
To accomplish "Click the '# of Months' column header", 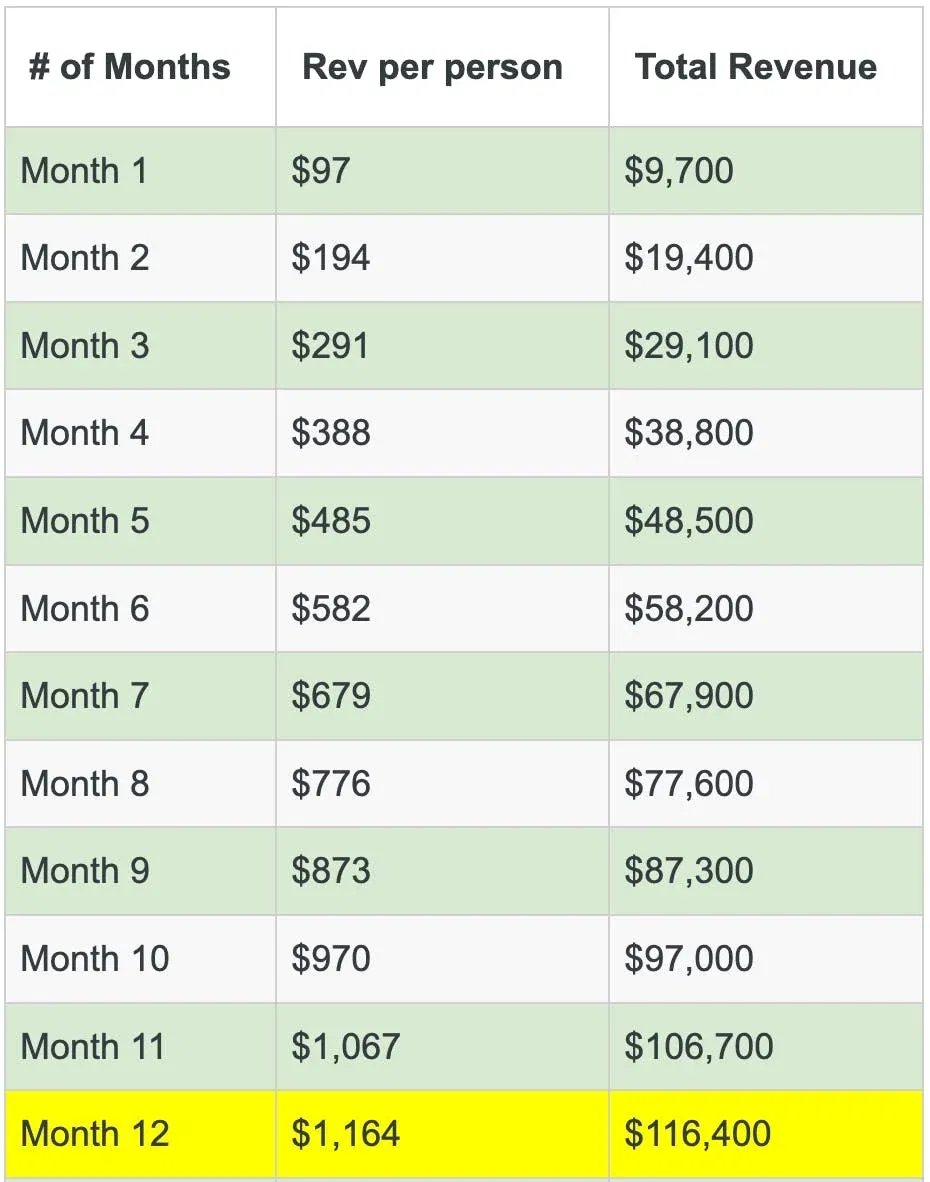I will click(140, 67).
